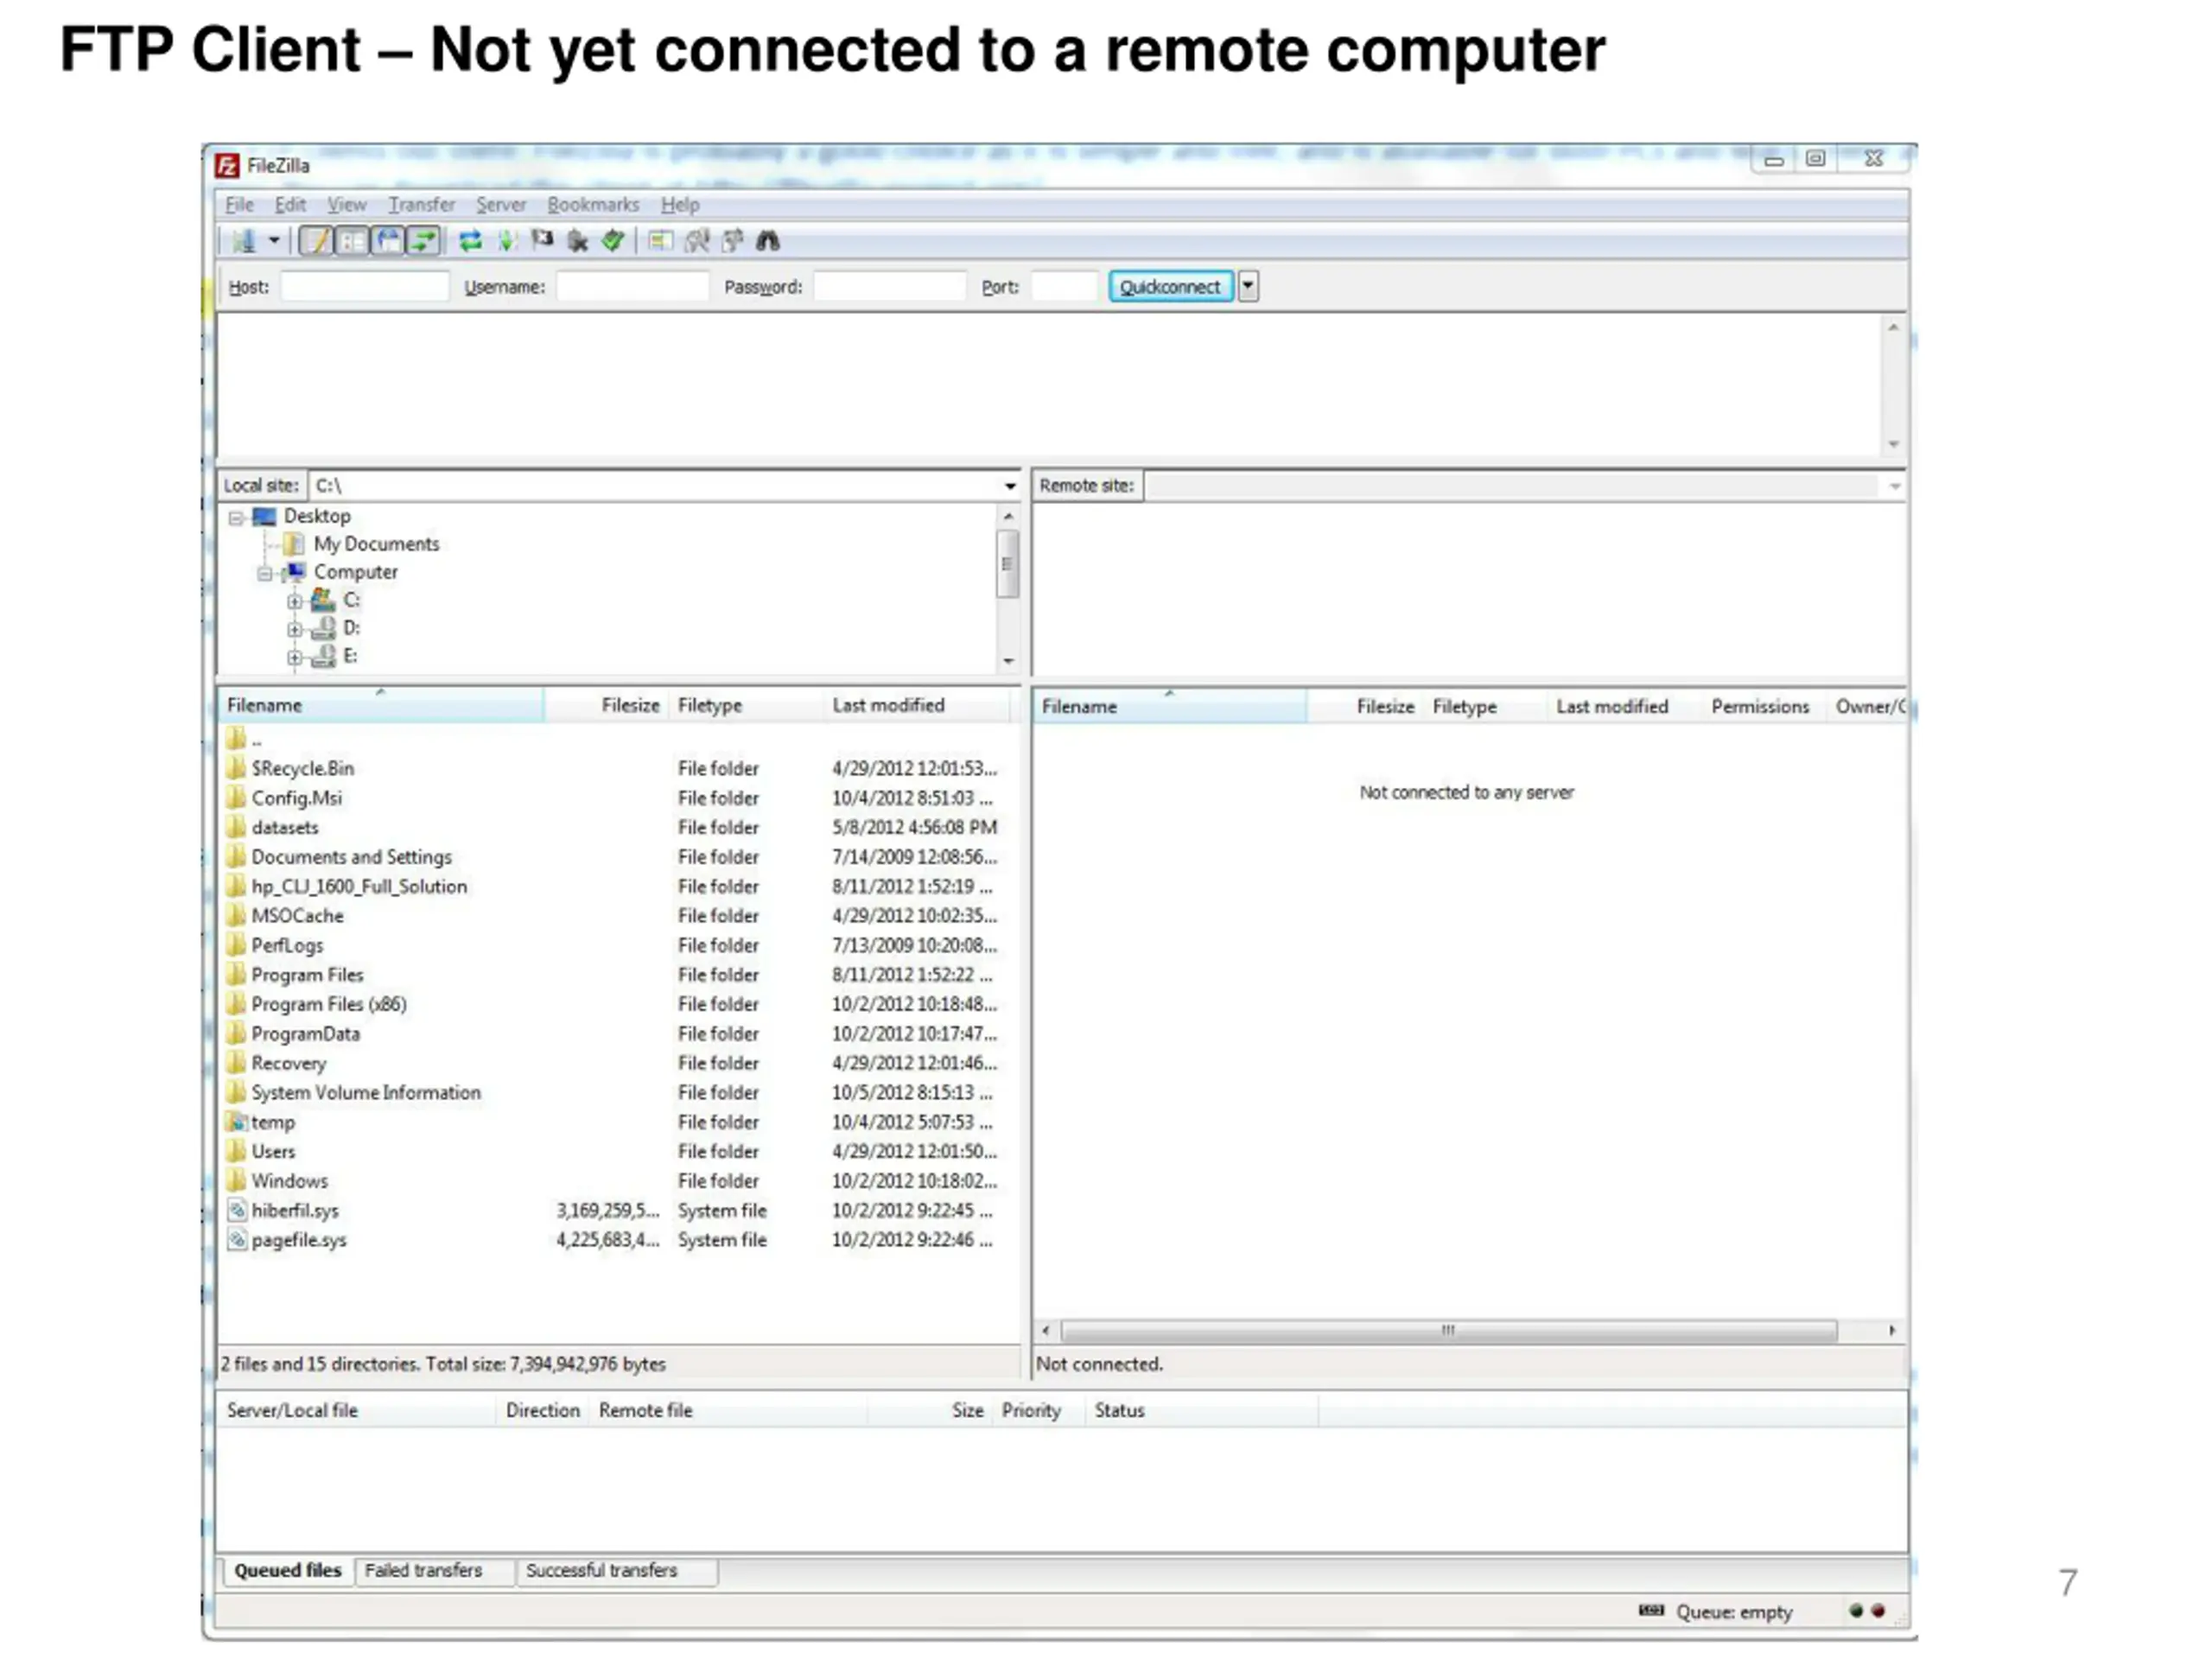Image resolution: width=2212 pixels, height=1659 pixels.
Task: Open the Server menu
Action: point(501,205)
